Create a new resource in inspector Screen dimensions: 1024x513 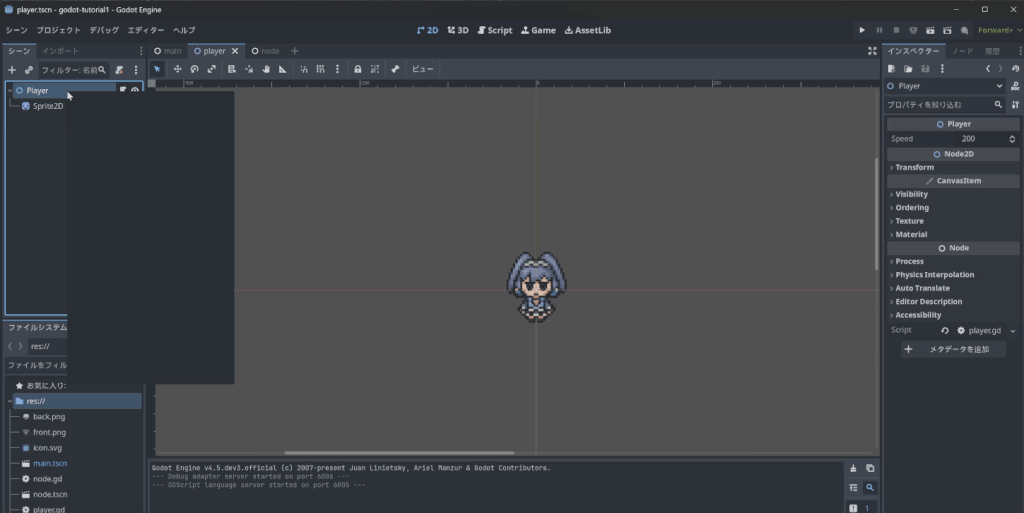coord(891,69)
